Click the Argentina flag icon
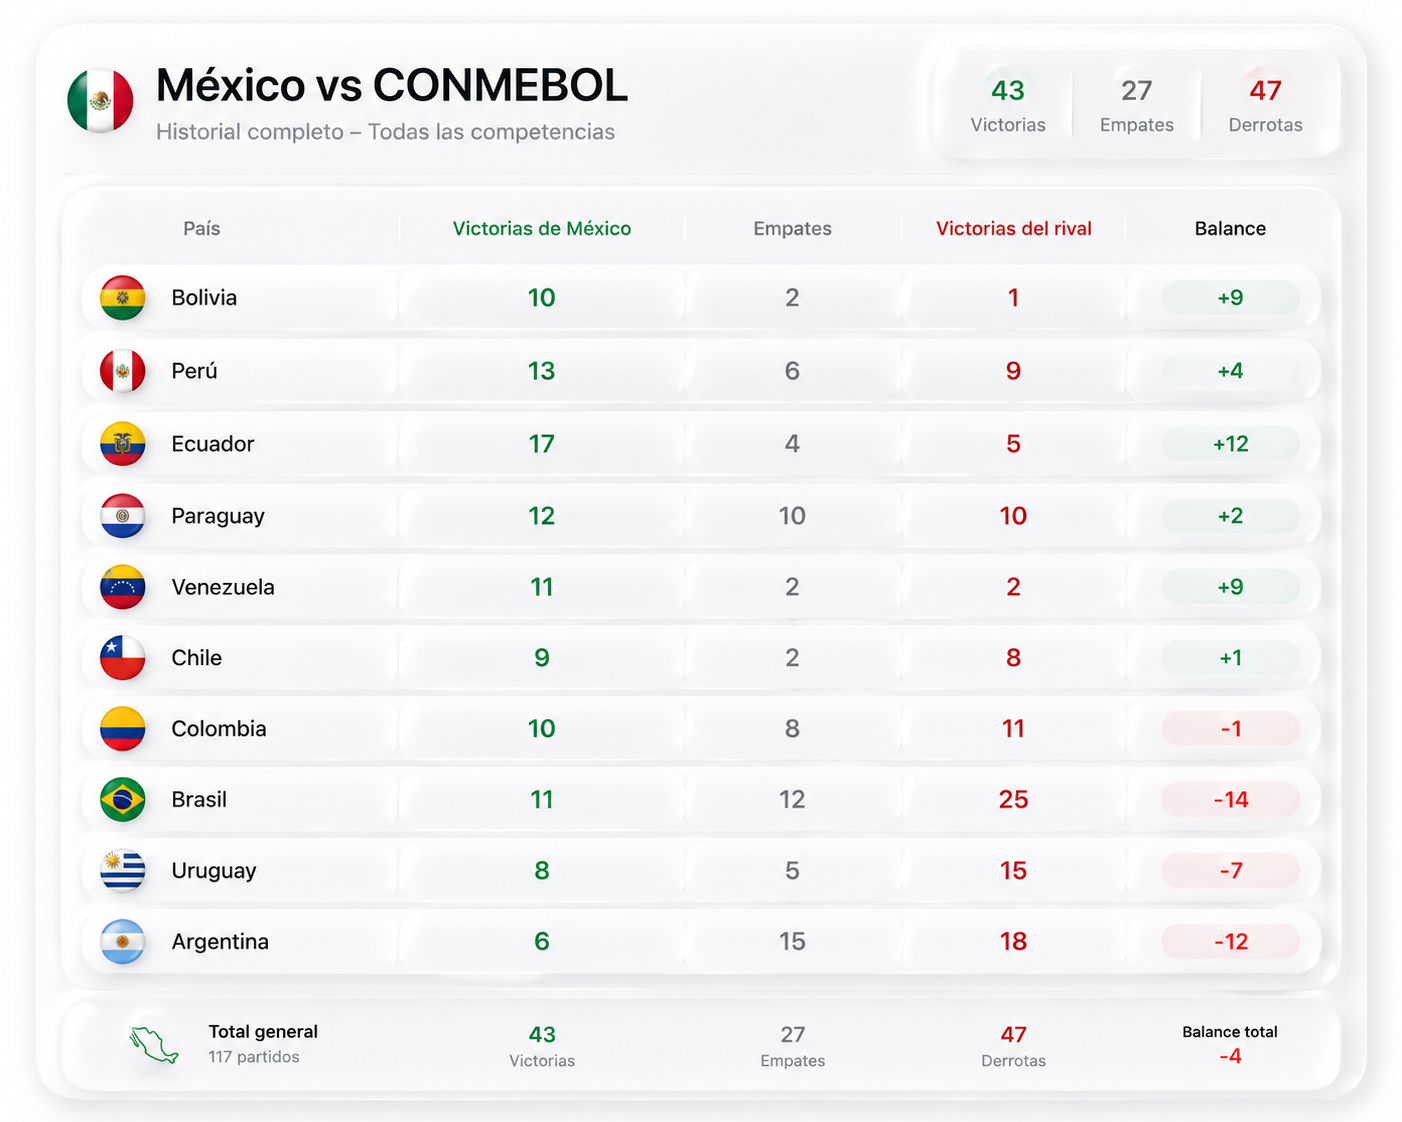This screenshot has height=1122, width=1402. (123, 942)
